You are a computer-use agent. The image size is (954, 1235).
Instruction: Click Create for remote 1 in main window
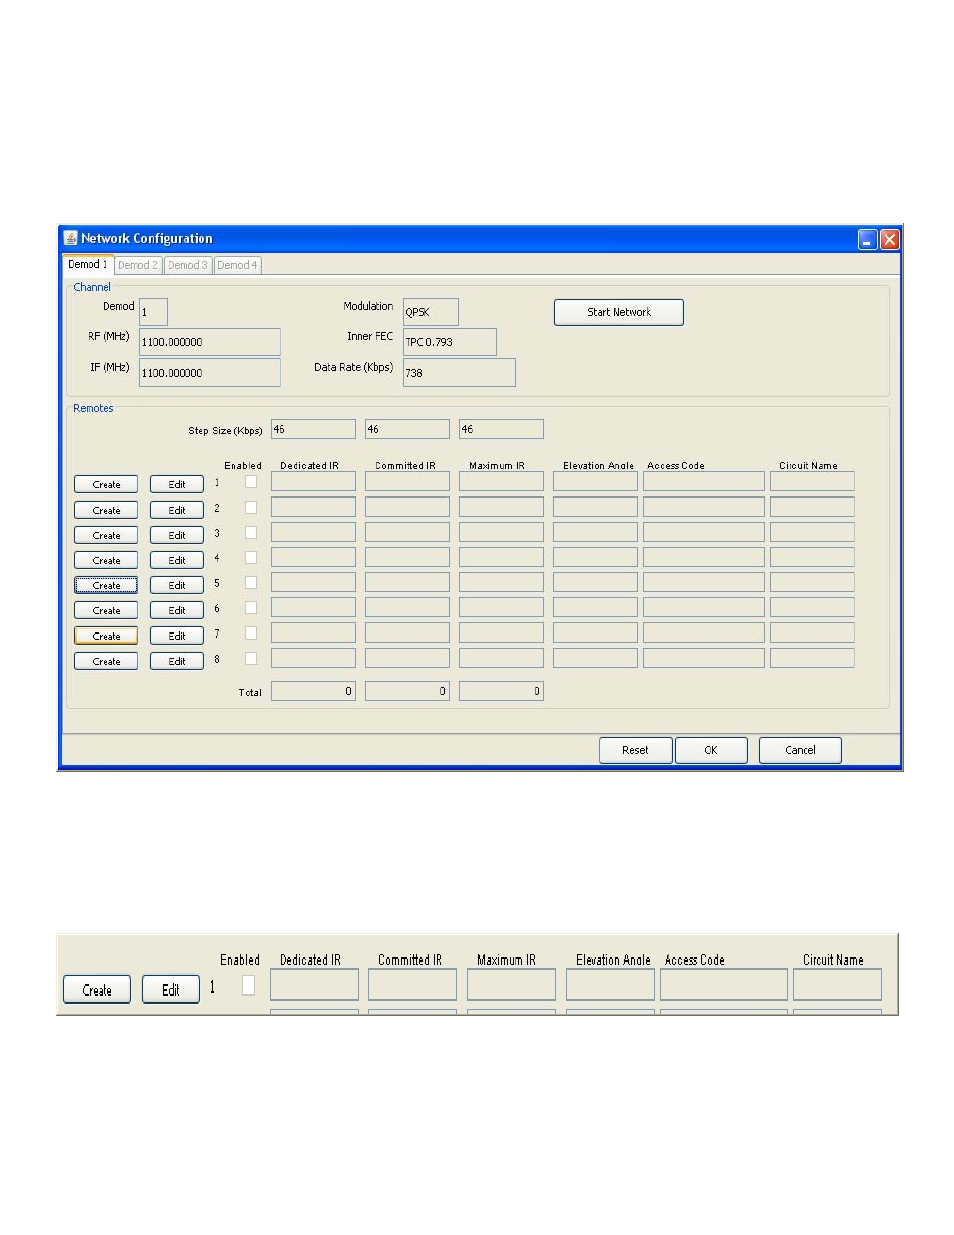(106, 484)
